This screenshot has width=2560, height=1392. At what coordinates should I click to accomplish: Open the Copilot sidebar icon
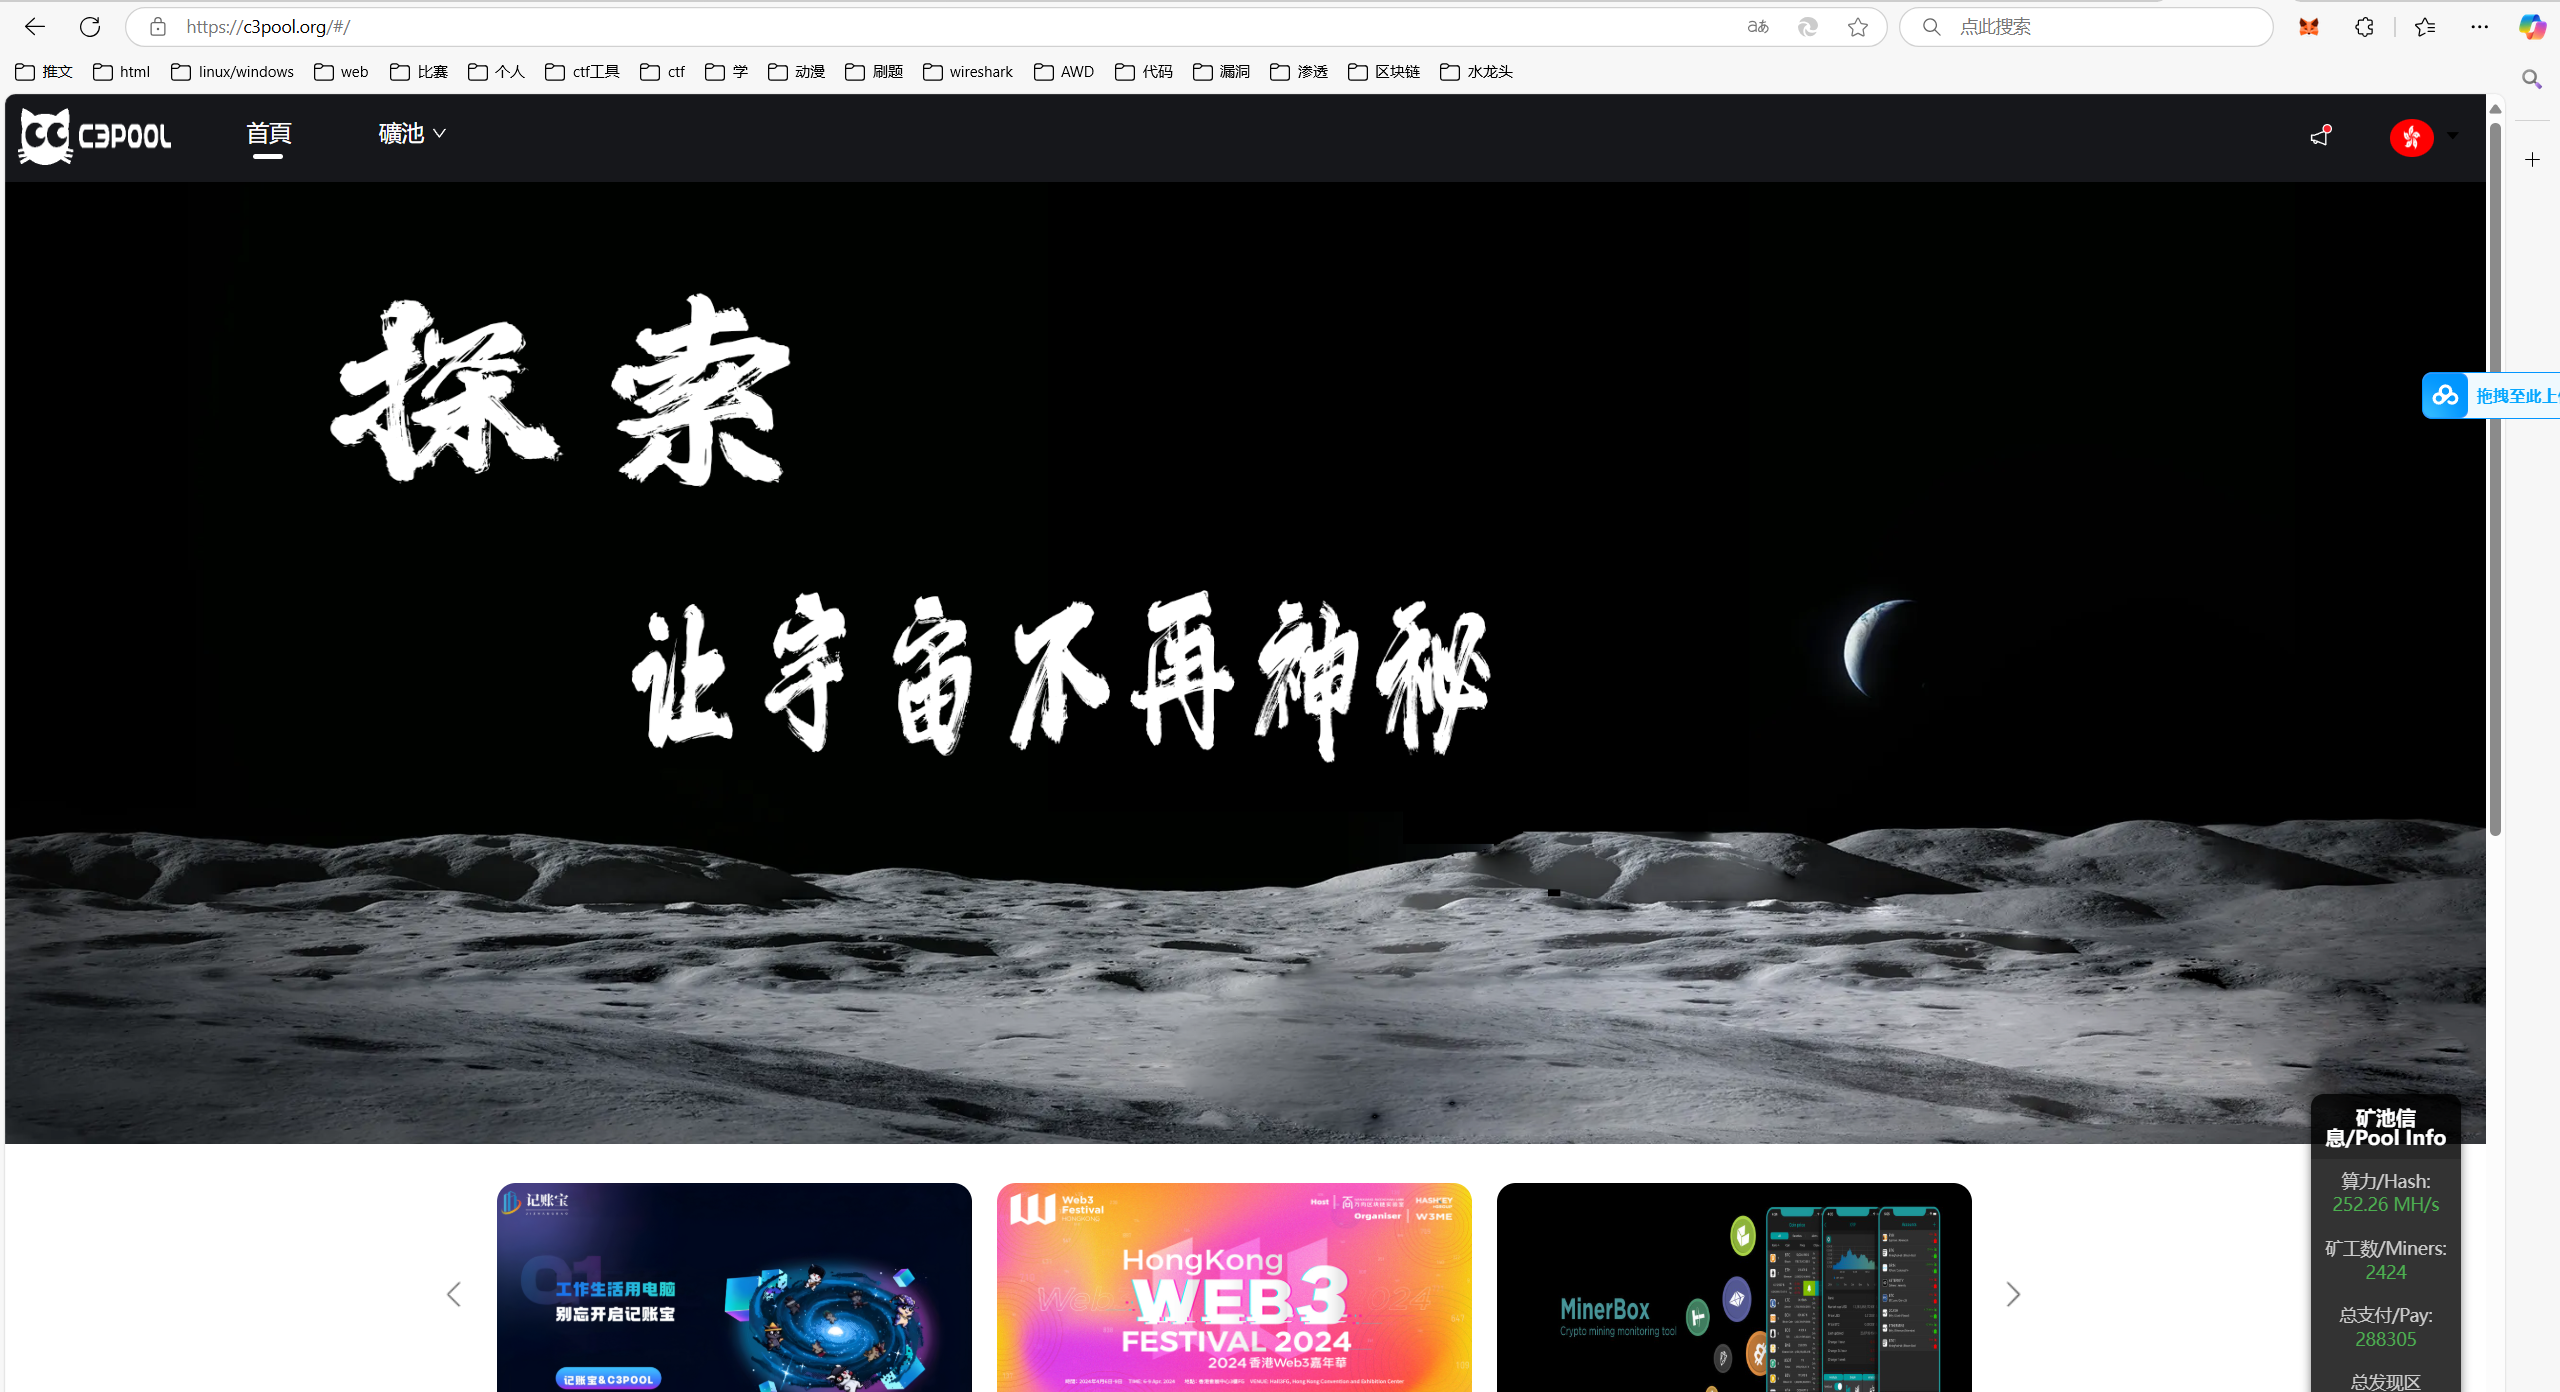pyautogui.click(x=2531, y=27)
